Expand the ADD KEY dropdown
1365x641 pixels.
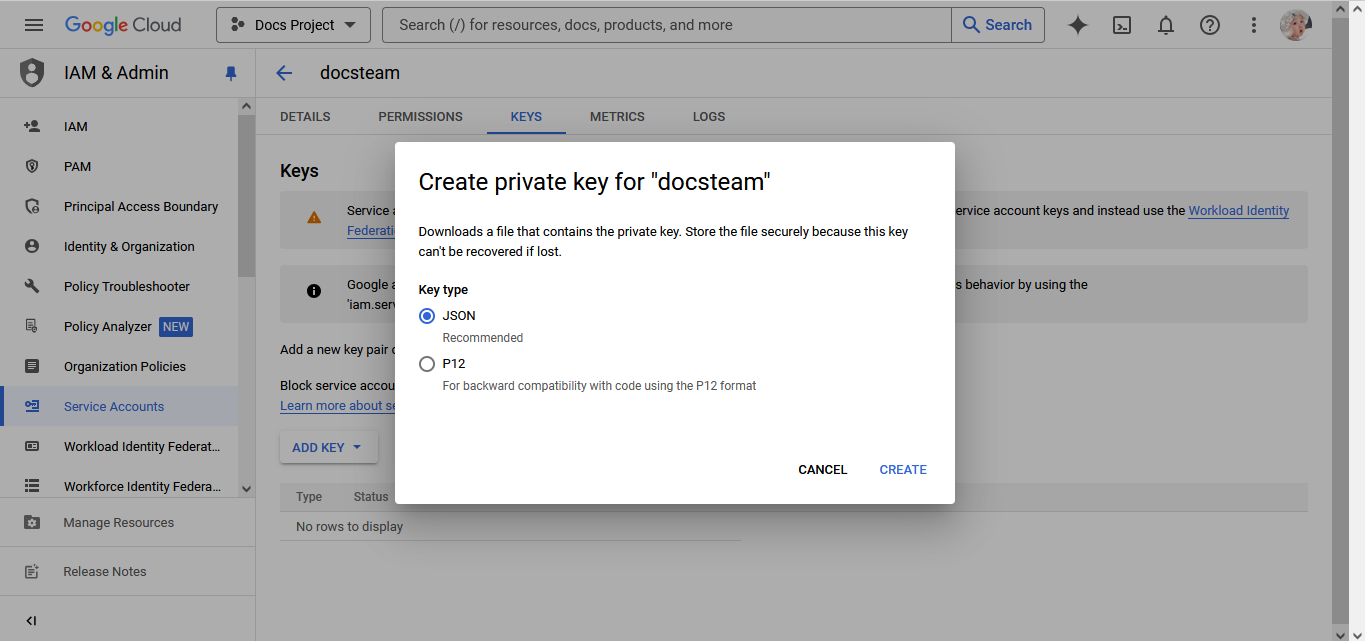click(328, 448)
